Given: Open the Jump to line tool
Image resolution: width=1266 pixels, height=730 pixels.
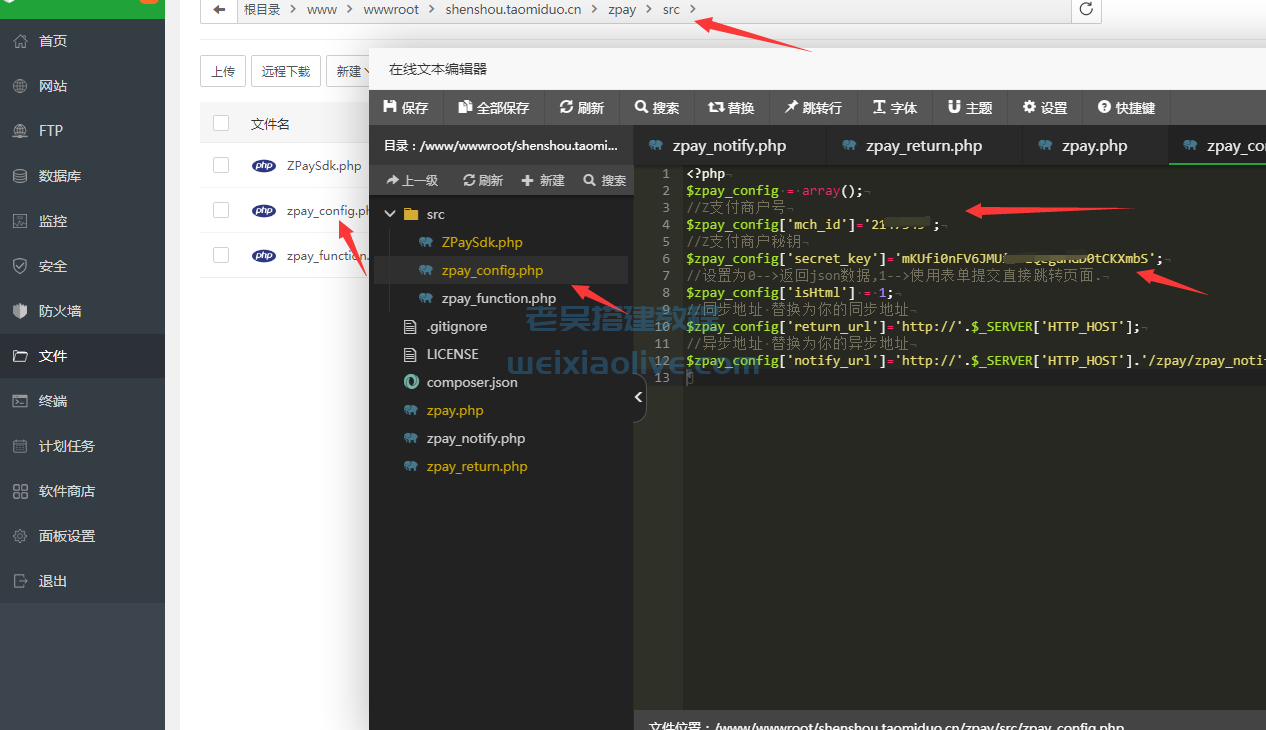Looking at the screenshot, I should point(791,107).
